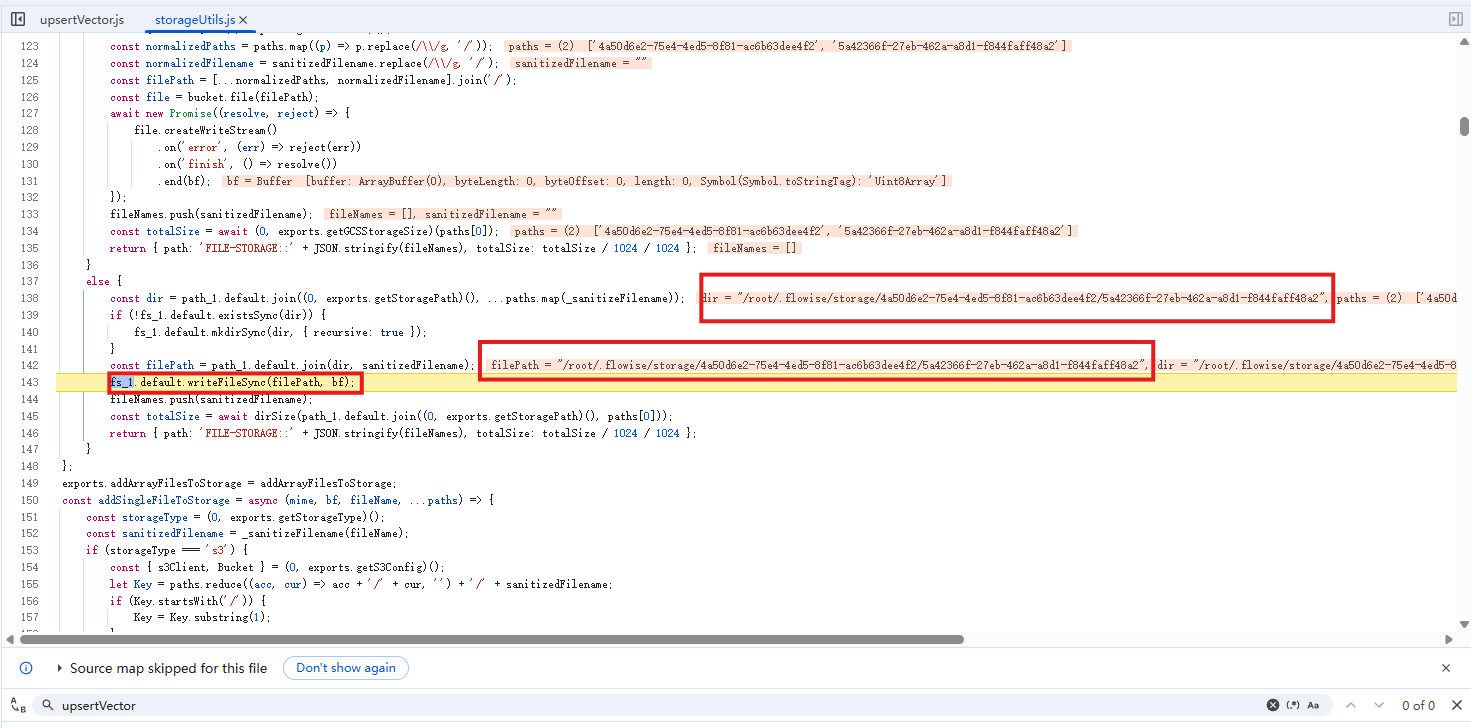Switch to the upsertVector.js tab
Screen dimensions: 1471x728
pyautogui.click(x=82, y=20)
